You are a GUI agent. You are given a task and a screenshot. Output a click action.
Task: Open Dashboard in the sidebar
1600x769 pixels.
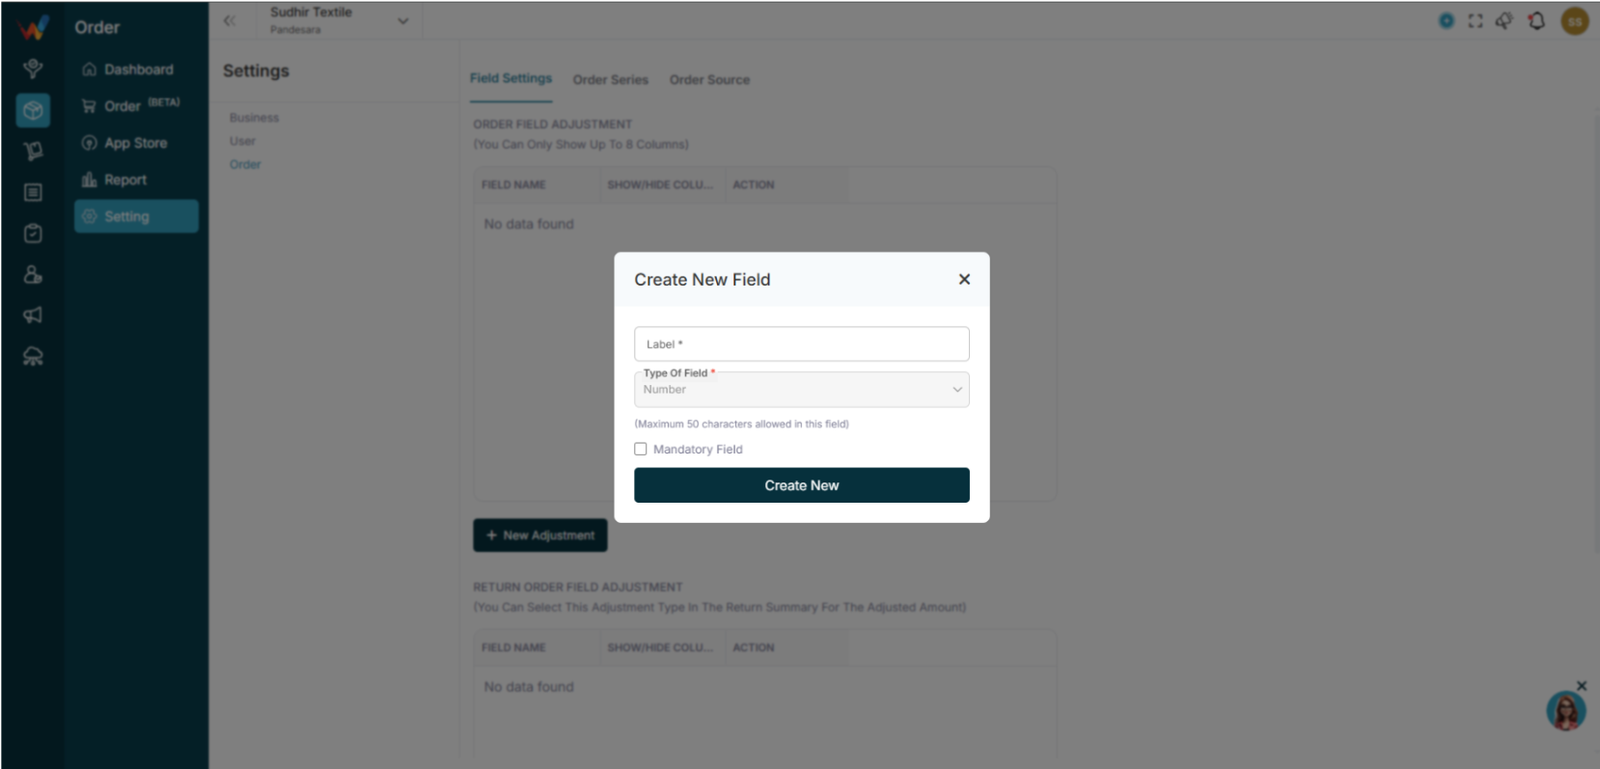pos(136,69)
